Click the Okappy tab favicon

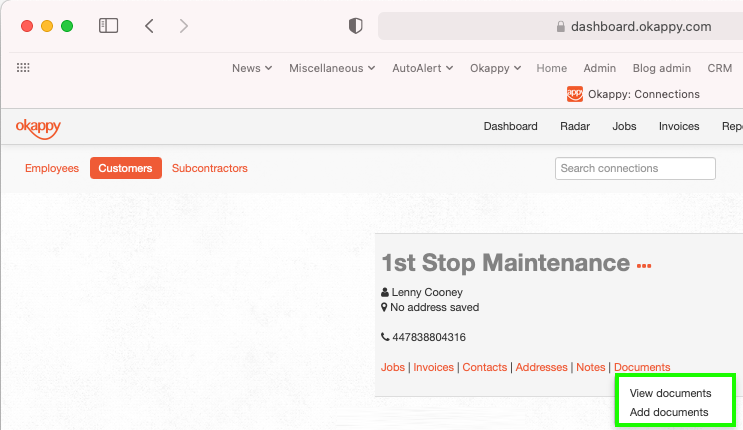pyautogui.click(x=575, y=94)
